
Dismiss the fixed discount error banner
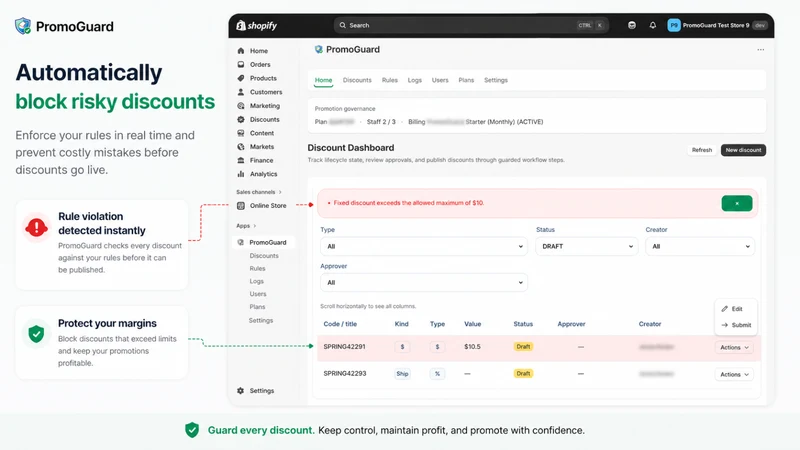pos(737,203)
